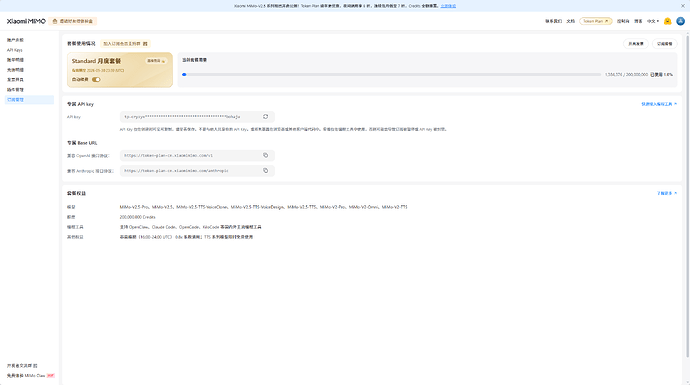Click the '200,000,000 Credits' quota text
Viewport: 690px width, 385px height.
coord(137,217)
